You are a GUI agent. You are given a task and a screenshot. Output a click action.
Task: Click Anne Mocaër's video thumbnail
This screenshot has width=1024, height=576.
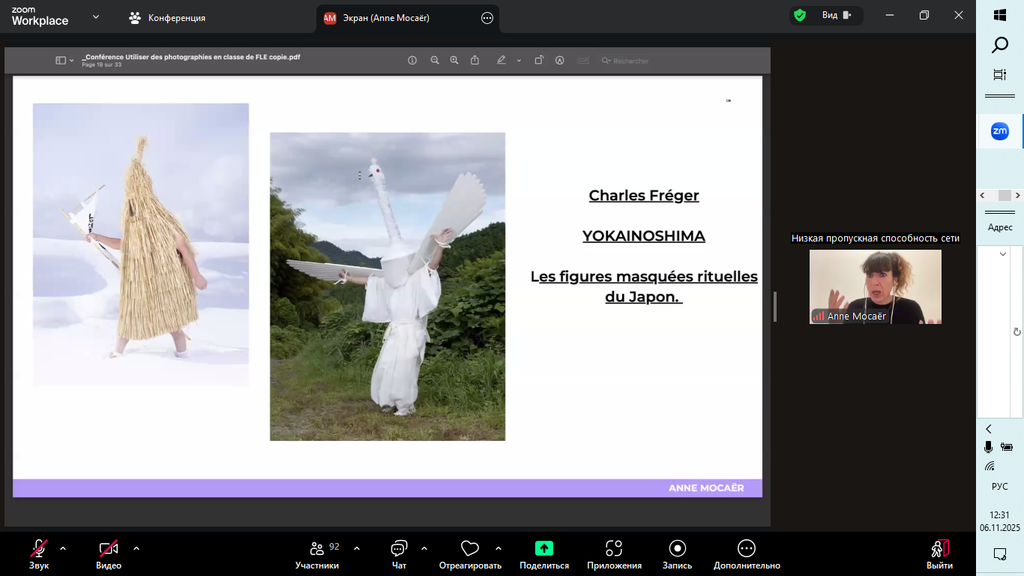875,287
